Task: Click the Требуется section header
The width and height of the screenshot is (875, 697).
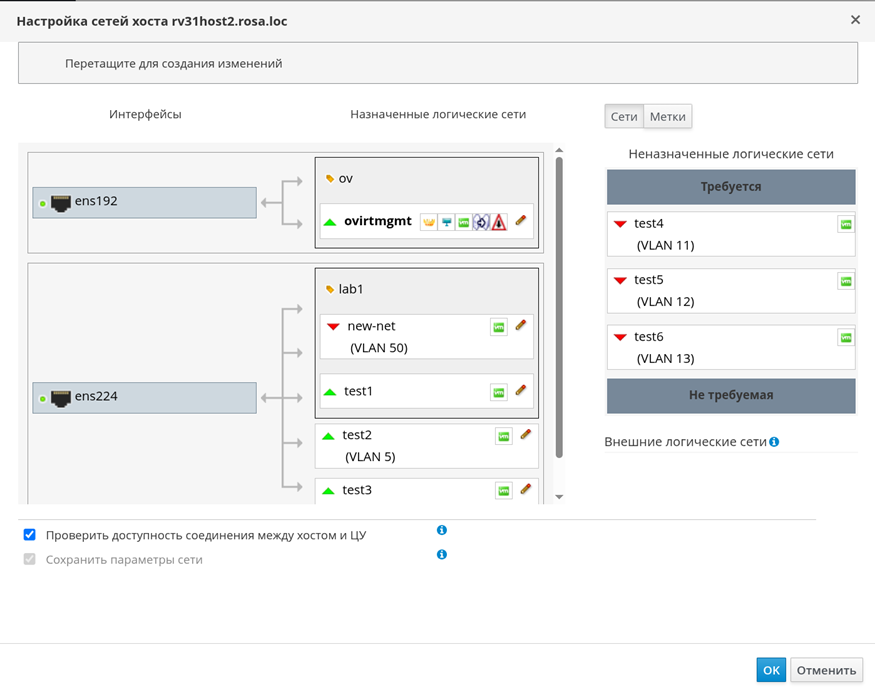Action: point(731,187)
